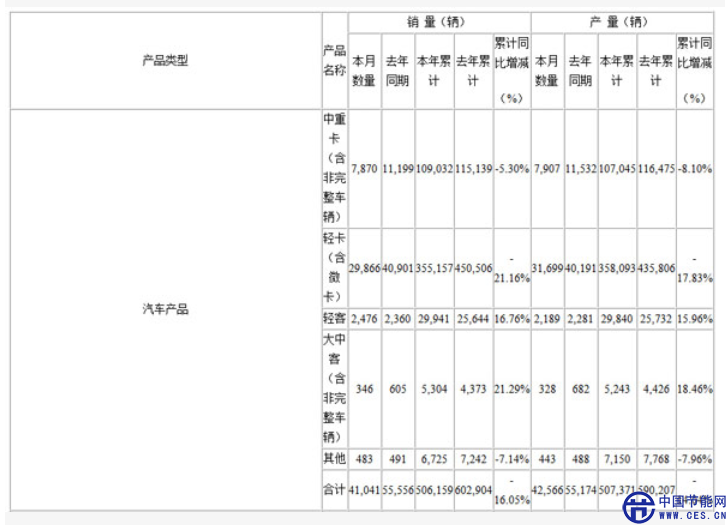Image resolution: width=727 pixels, height=525 pixels.
Task: Click the 7,870 monthly sales cell
Action: [364, 169]
